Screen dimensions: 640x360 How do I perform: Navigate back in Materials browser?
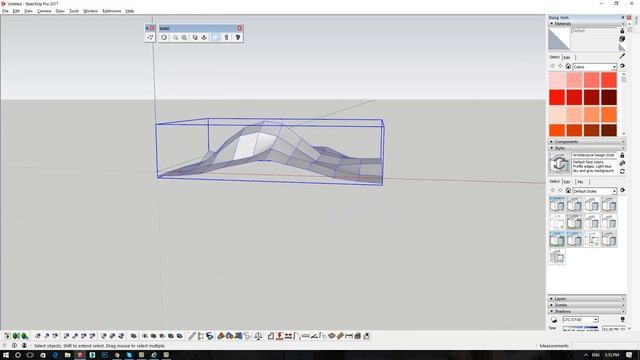pyautogui.click(x=553, y=66)
